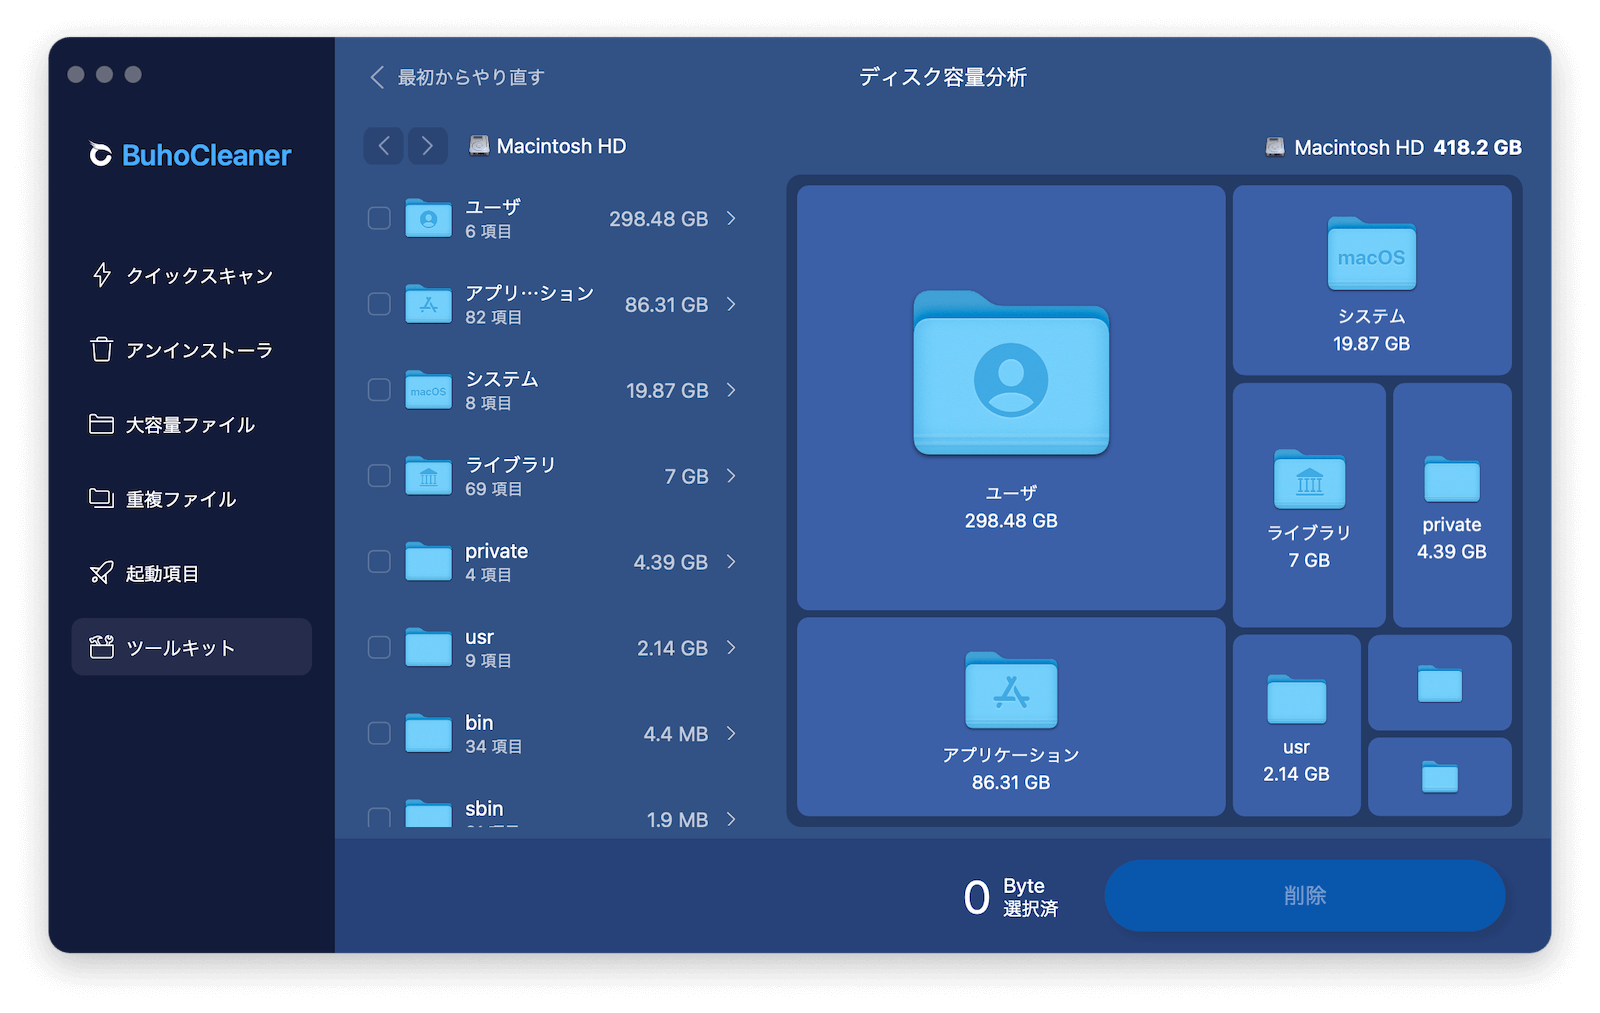This screenshot has width=1600, height=1013.
Task: Expand the 86.31 GB applications row chevron
Action: [731, 304]
